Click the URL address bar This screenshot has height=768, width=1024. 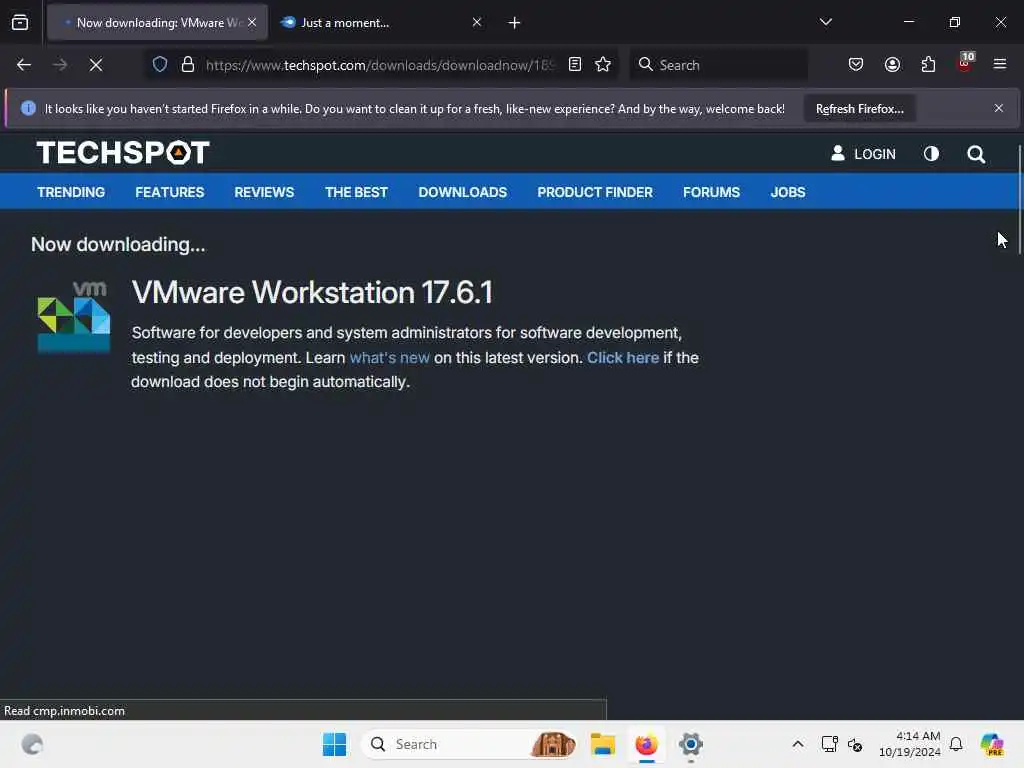380,65
